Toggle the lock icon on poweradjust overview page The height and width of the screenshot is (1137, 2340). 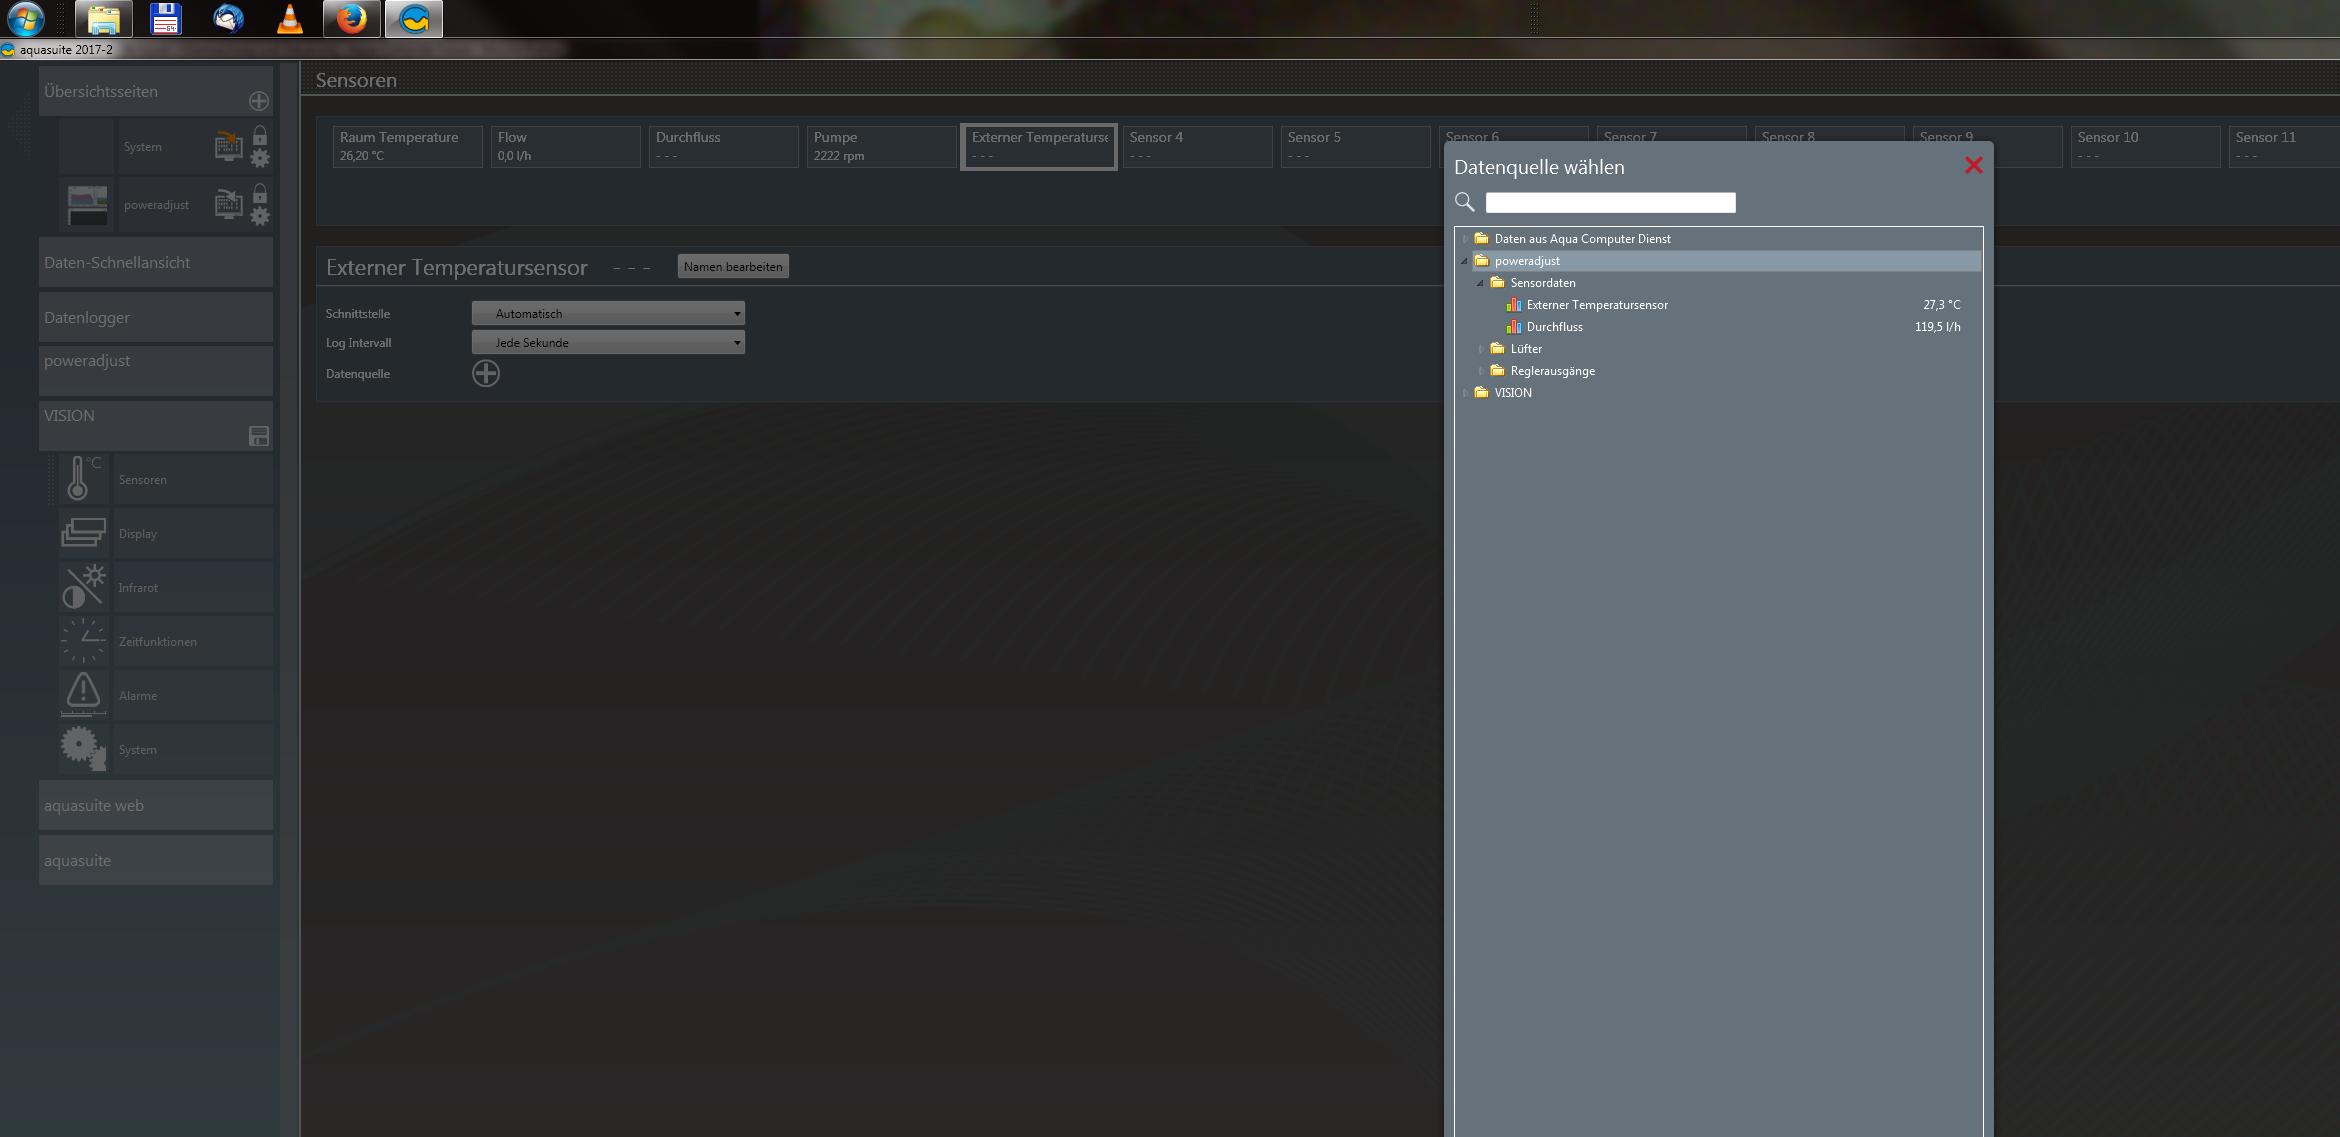point(260,193)
